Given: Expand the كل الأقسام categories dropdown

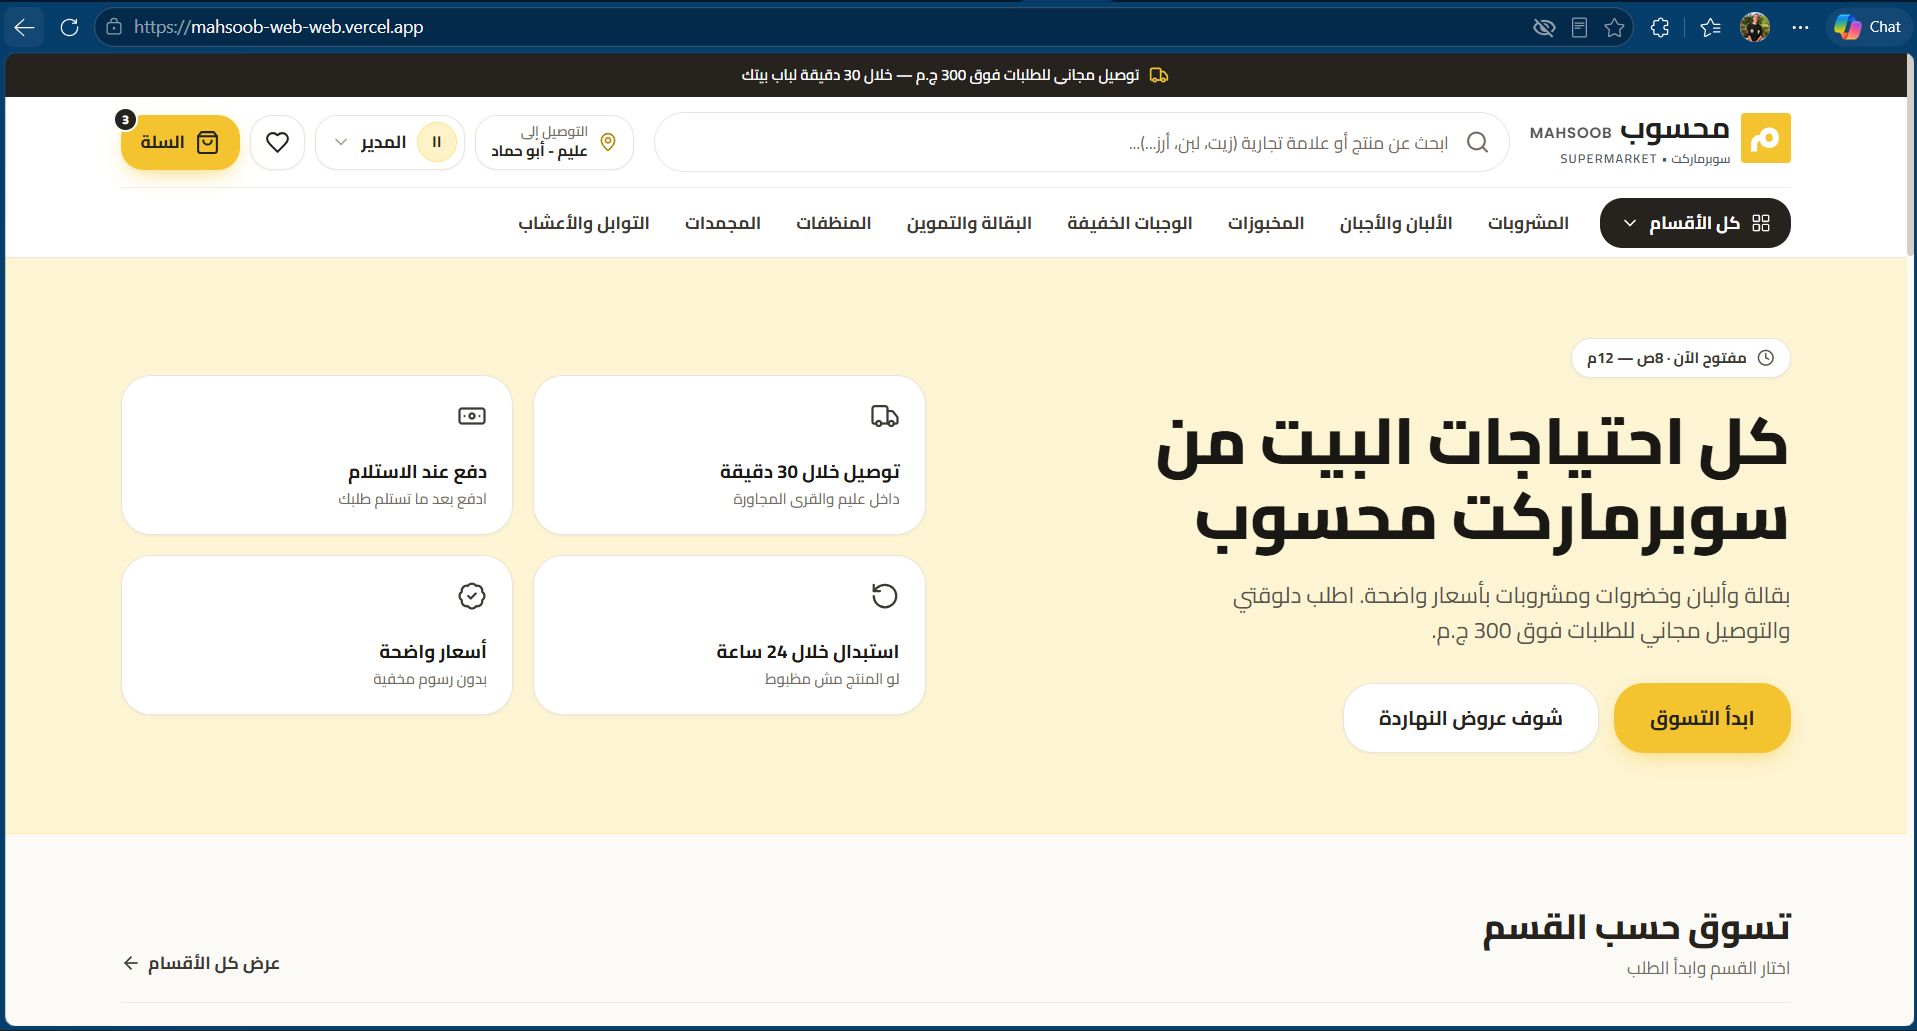Looking at the screenshot, I should tap(1695, 223).
